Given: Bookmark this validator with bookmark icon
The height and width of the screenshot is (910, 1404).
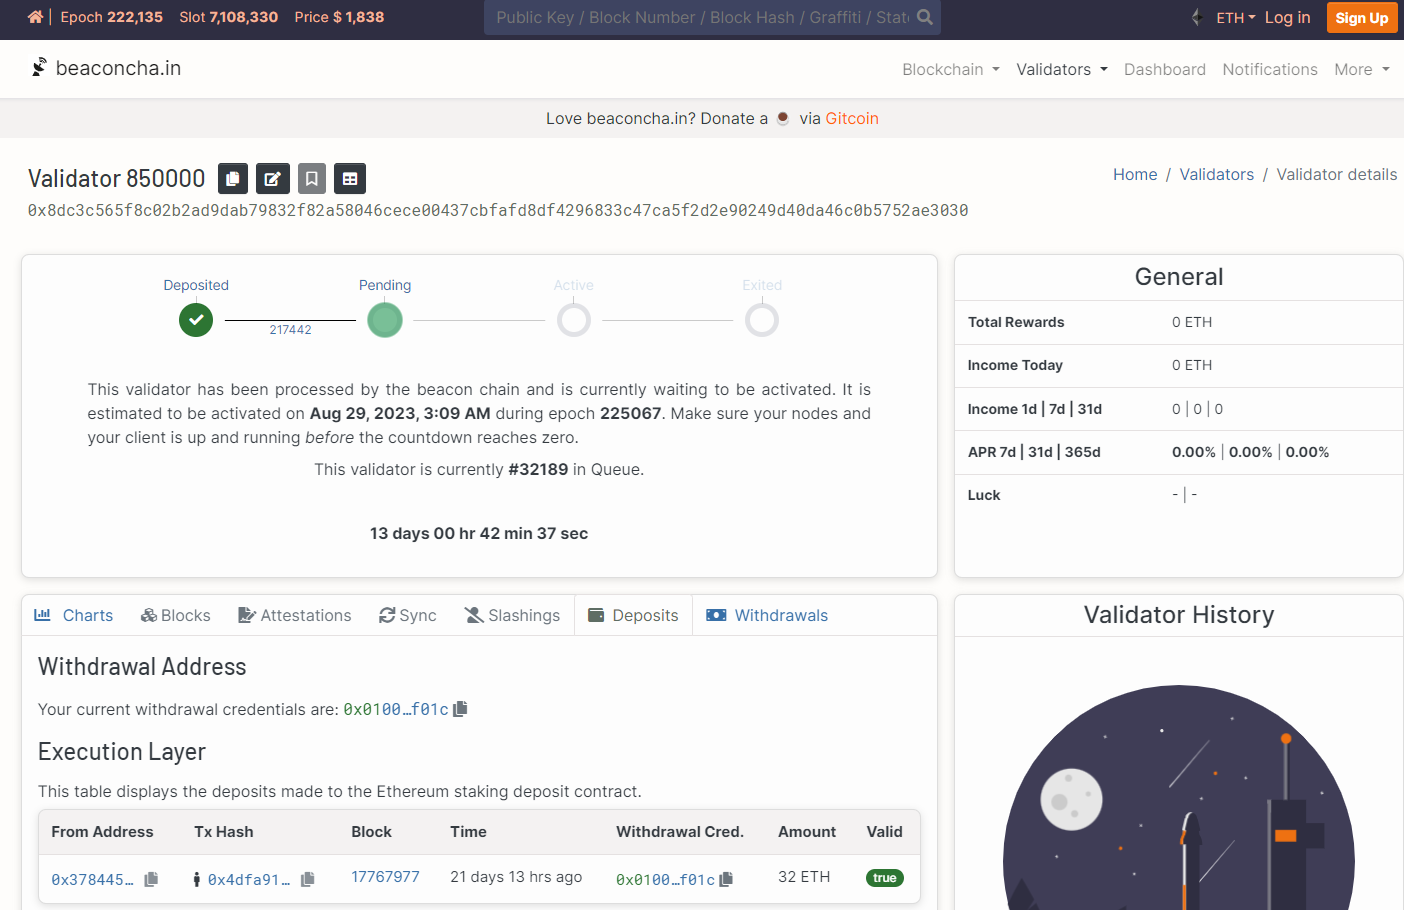Looking at the screenshot, I should (x=311, y=178).
